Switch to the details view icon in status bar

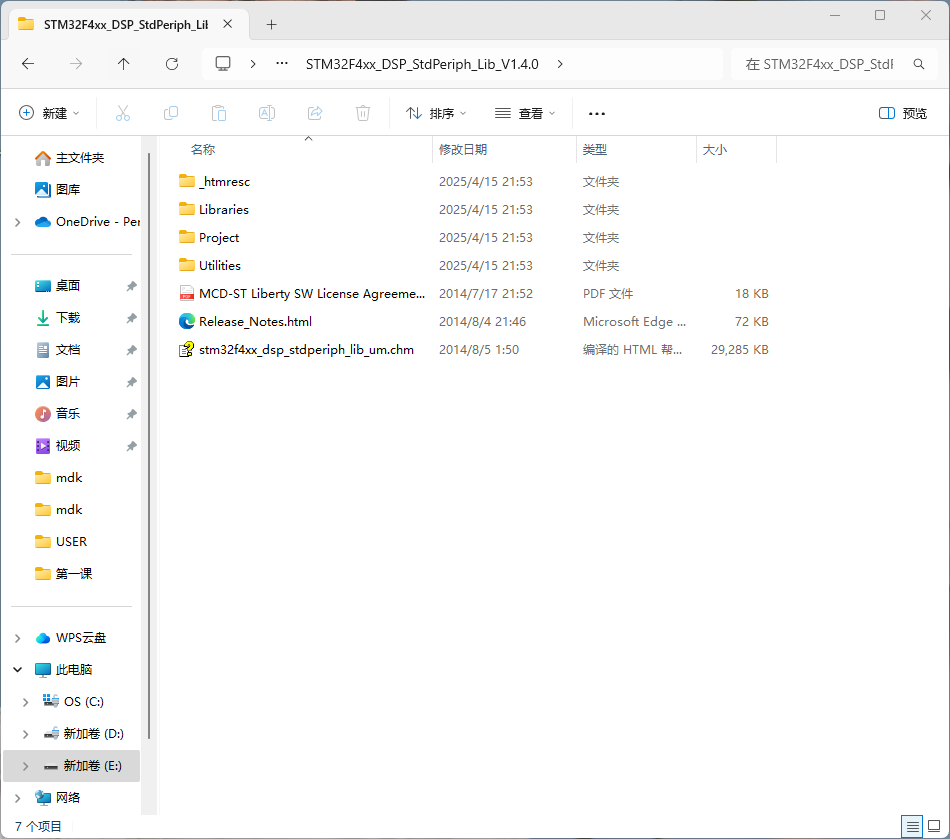click(912, 826)
